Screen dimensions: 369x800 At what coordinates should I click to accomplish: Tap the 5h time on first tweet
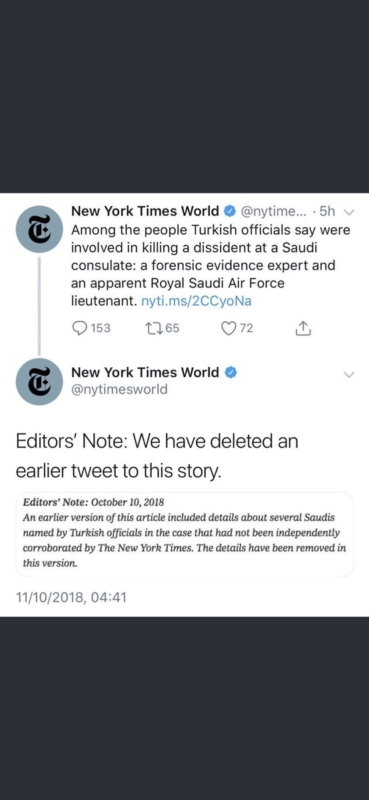pyautogui.click(x=326, y=211)
